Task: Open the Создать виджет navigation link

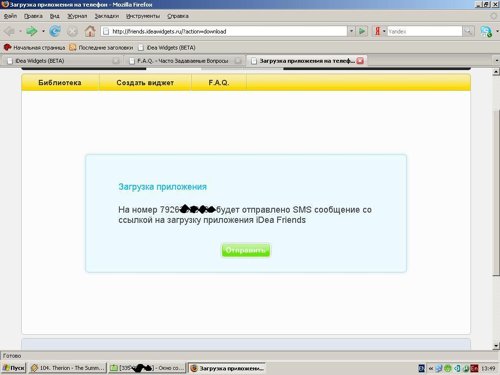Action: (145, 83)
